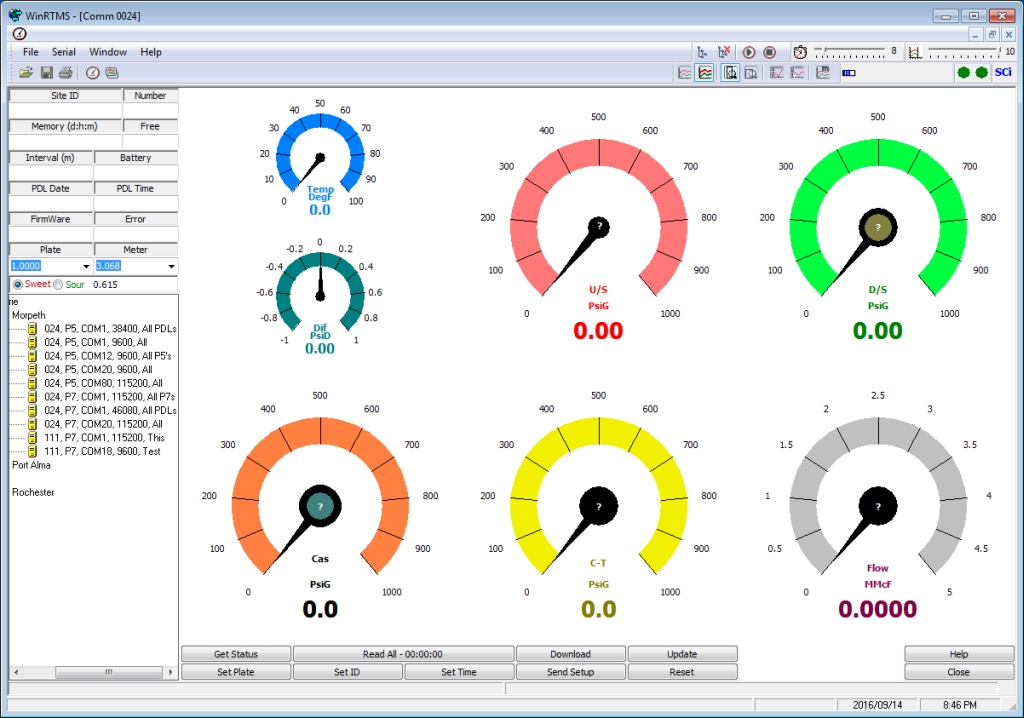Select the Sweet gas radio button
Screen dimensions: 1024x718
(x=18, y=284)
